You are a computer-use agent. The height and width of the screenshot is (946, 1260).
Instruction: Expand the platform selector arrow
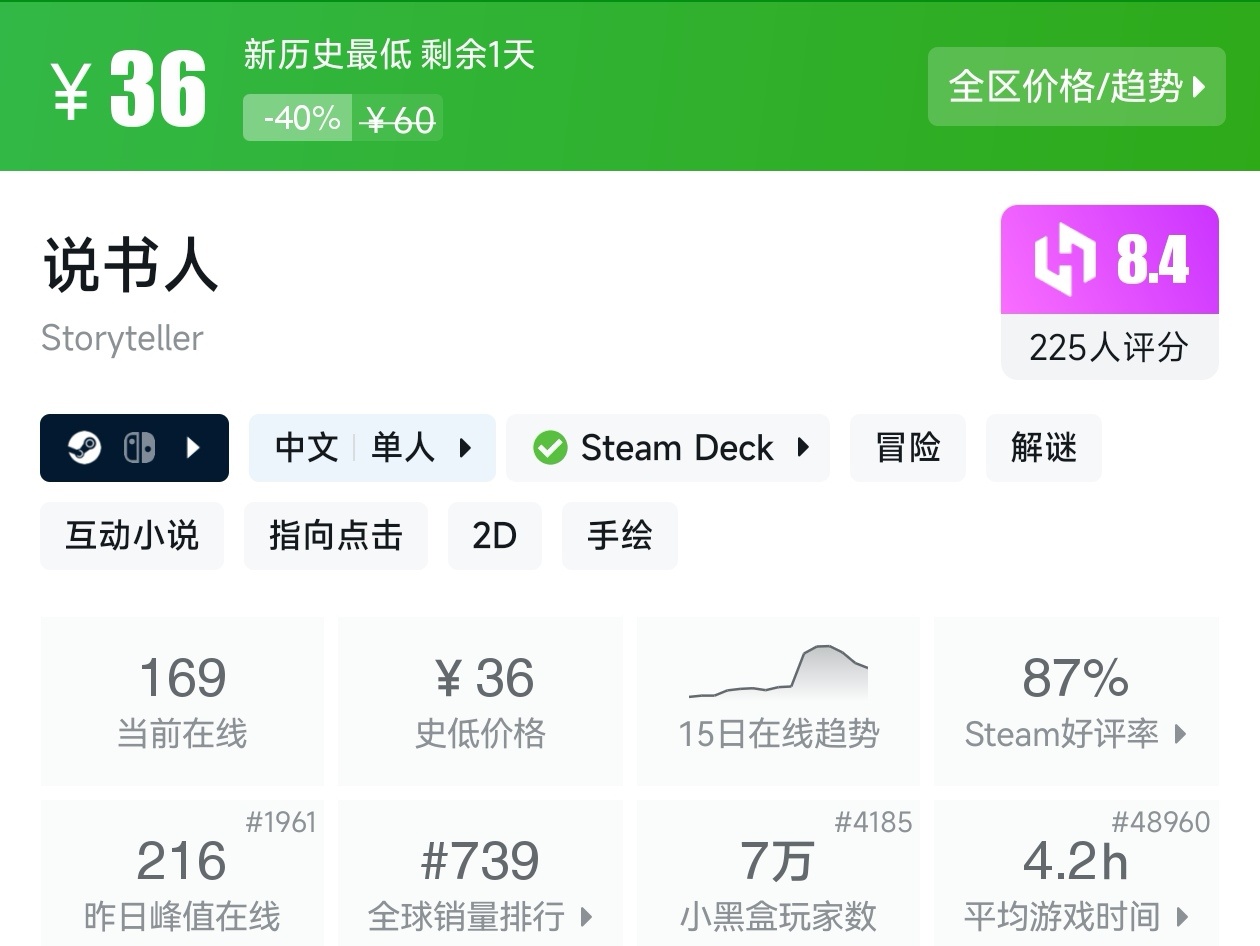coord(194,448)
